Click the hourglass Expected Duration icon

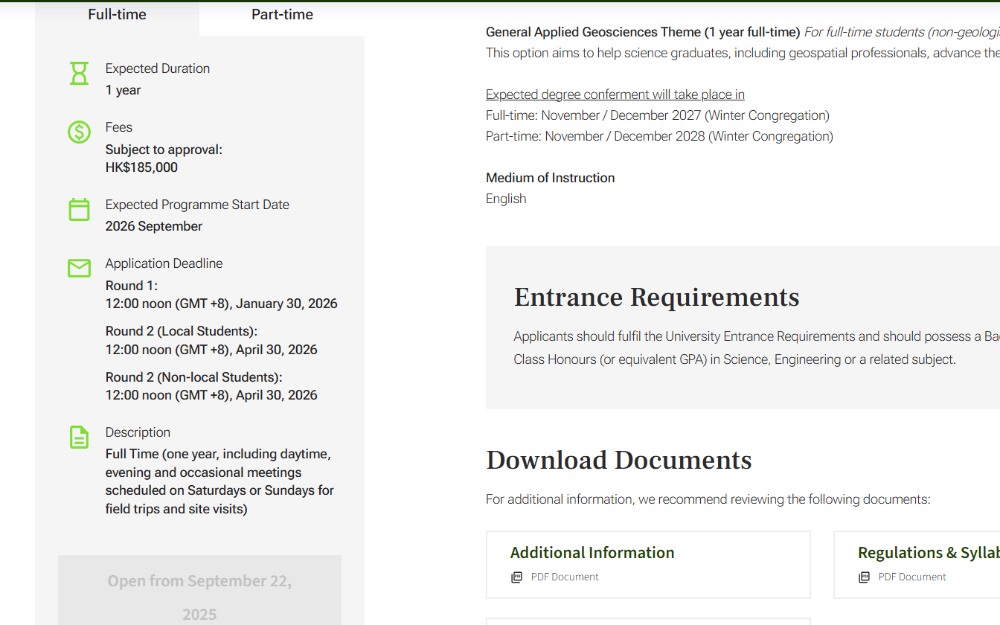[79, 73]
